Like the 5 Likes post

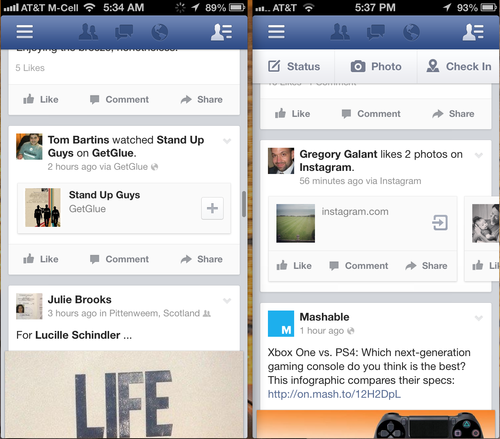coord(41,99)
